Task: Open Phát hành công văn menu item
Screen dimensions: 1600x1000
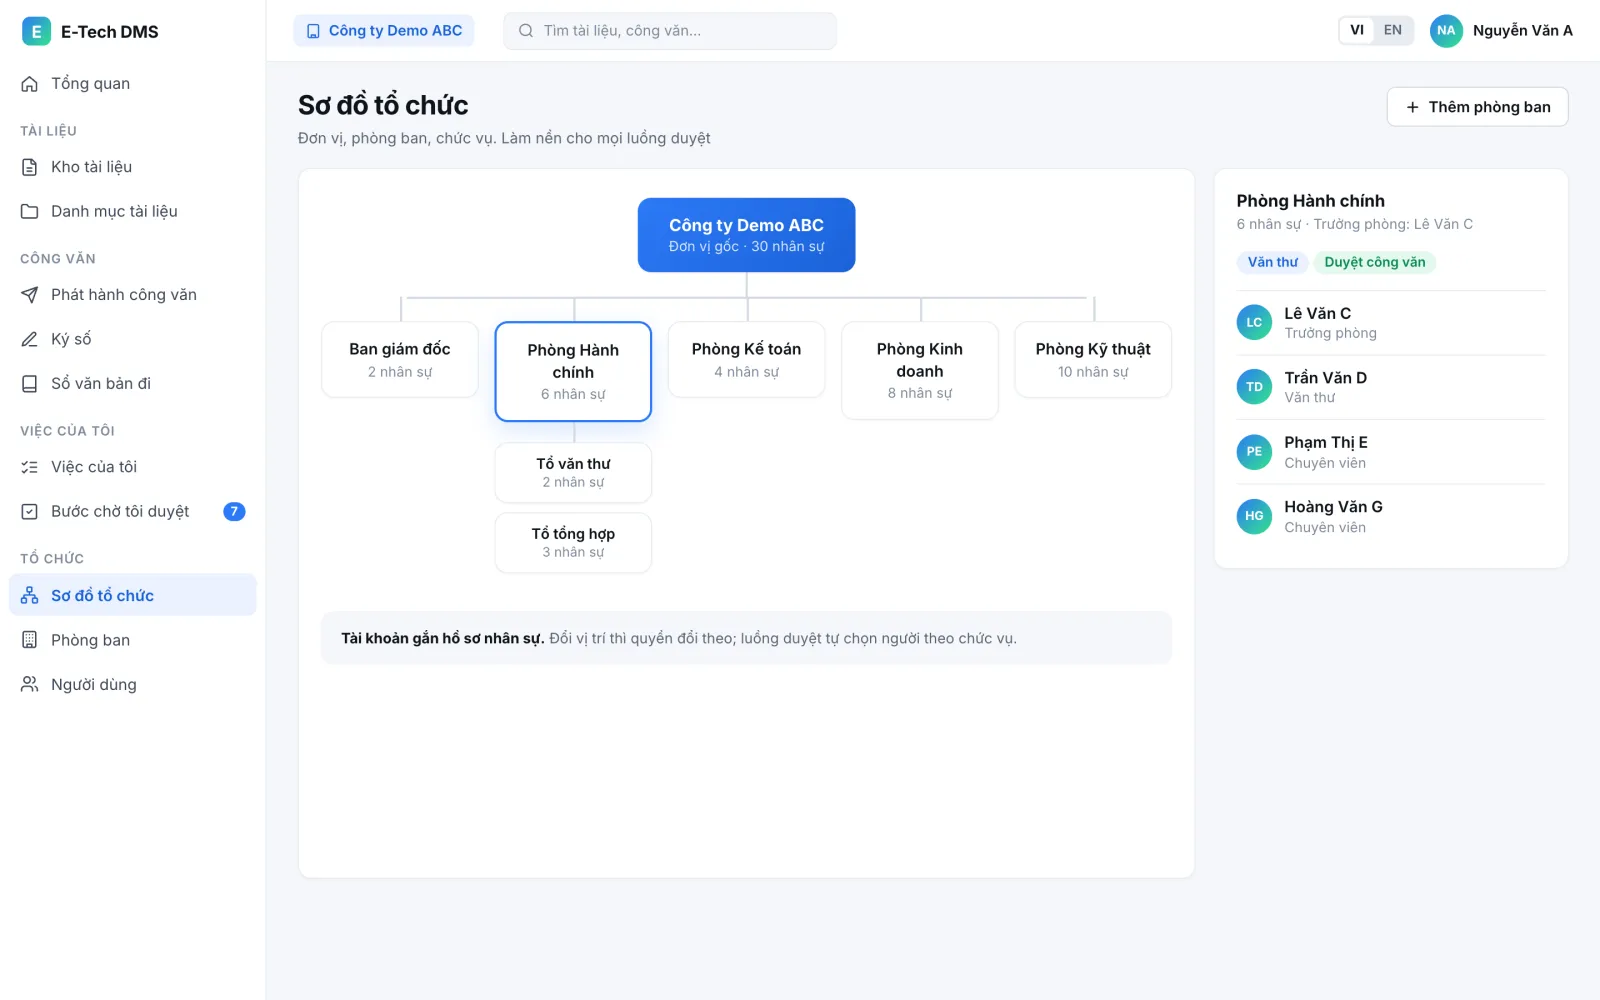Action: point(133,295)
